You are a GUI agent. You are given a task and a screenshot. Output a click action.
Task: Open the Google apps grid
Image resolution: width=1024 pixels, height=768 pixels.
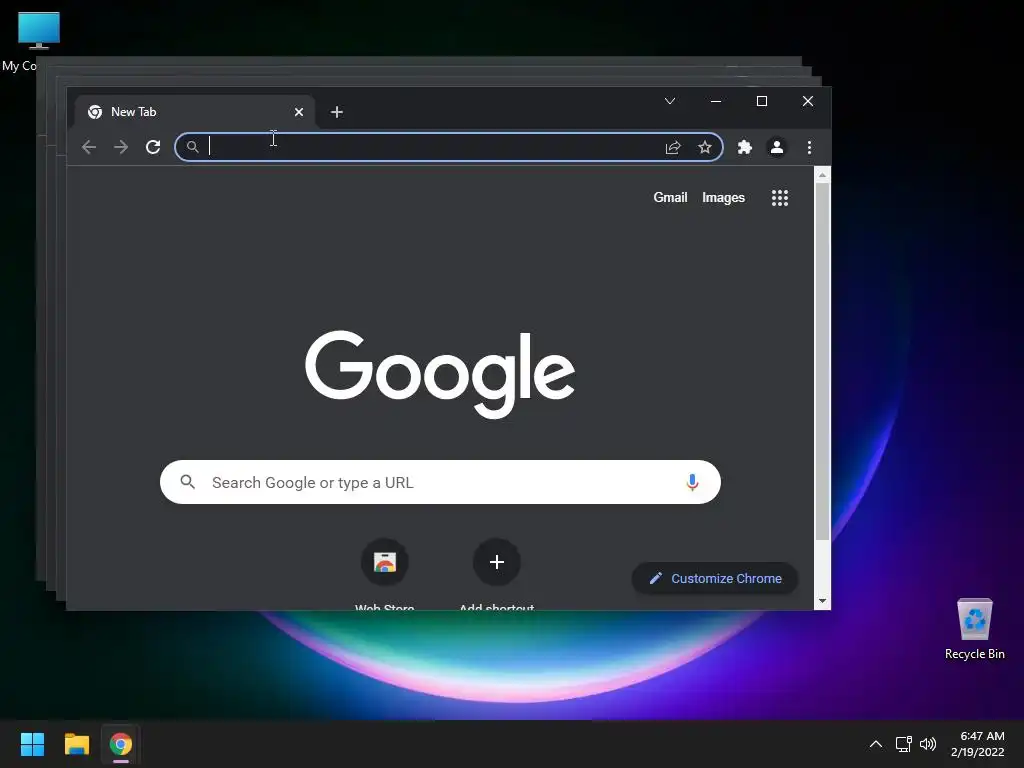tap(780, 198)
